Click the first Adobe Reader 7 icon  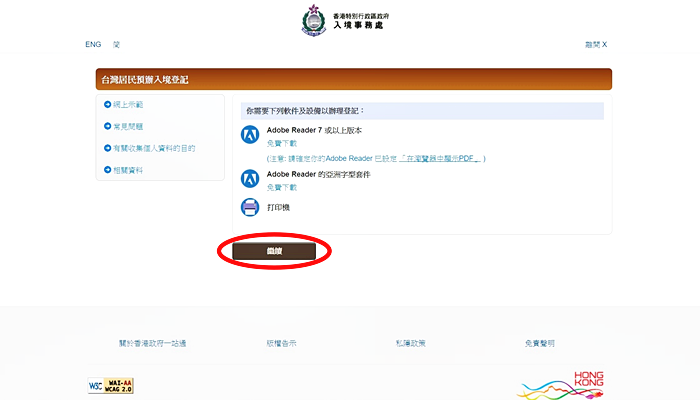pos(250,135)
